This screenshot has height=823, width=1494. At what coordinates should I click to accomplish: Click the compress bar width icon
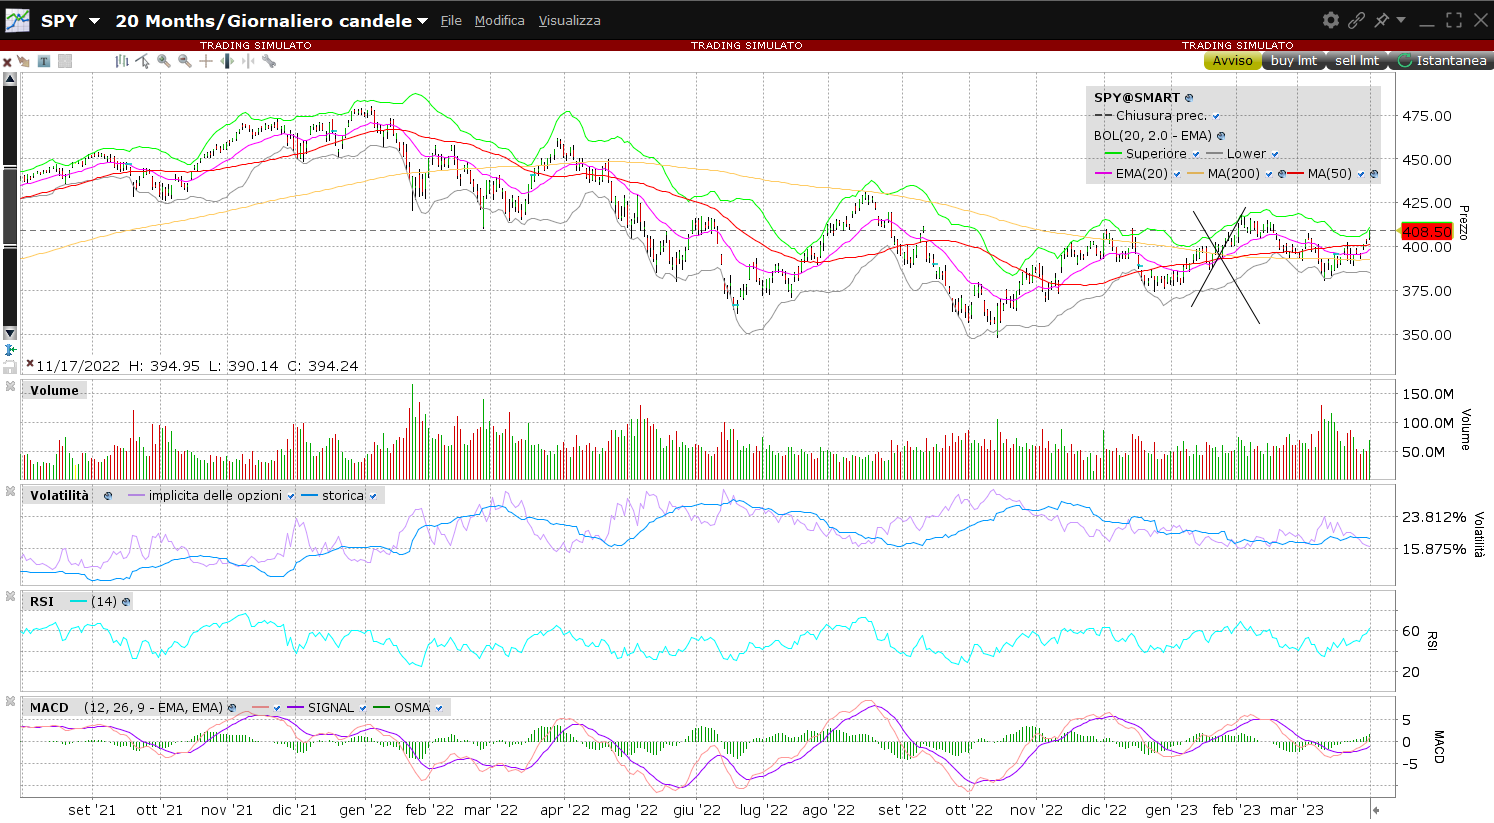click(x=247, y=61)
